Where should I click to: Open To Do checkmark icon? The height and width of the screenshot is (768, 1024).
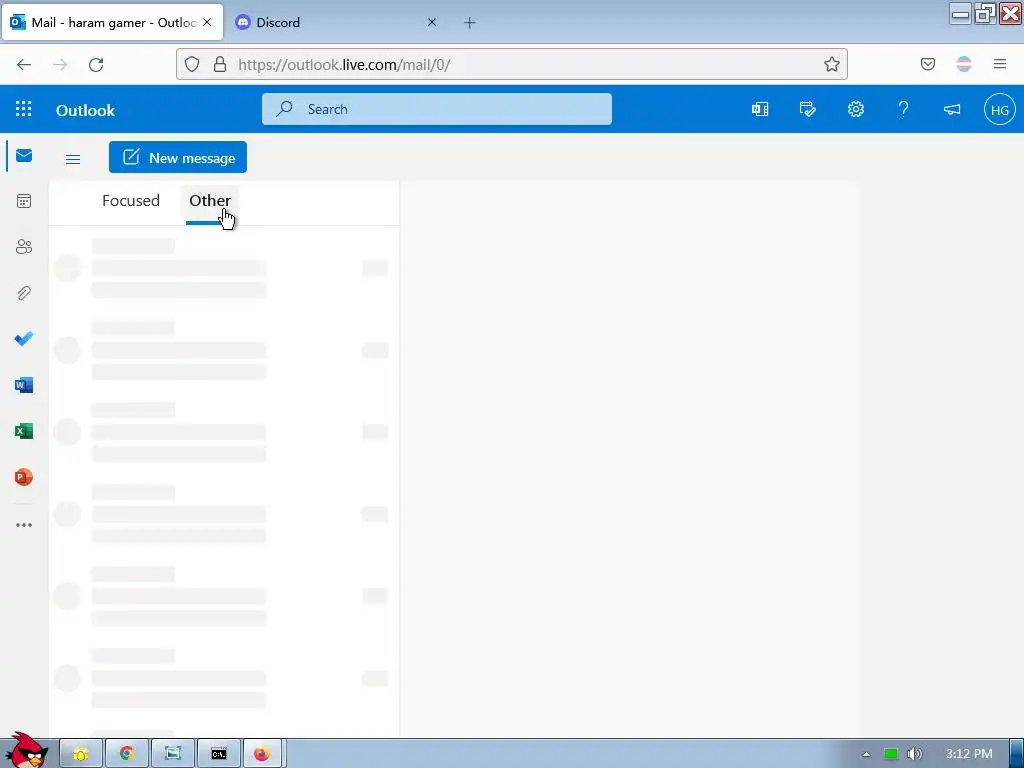point(24,338)
